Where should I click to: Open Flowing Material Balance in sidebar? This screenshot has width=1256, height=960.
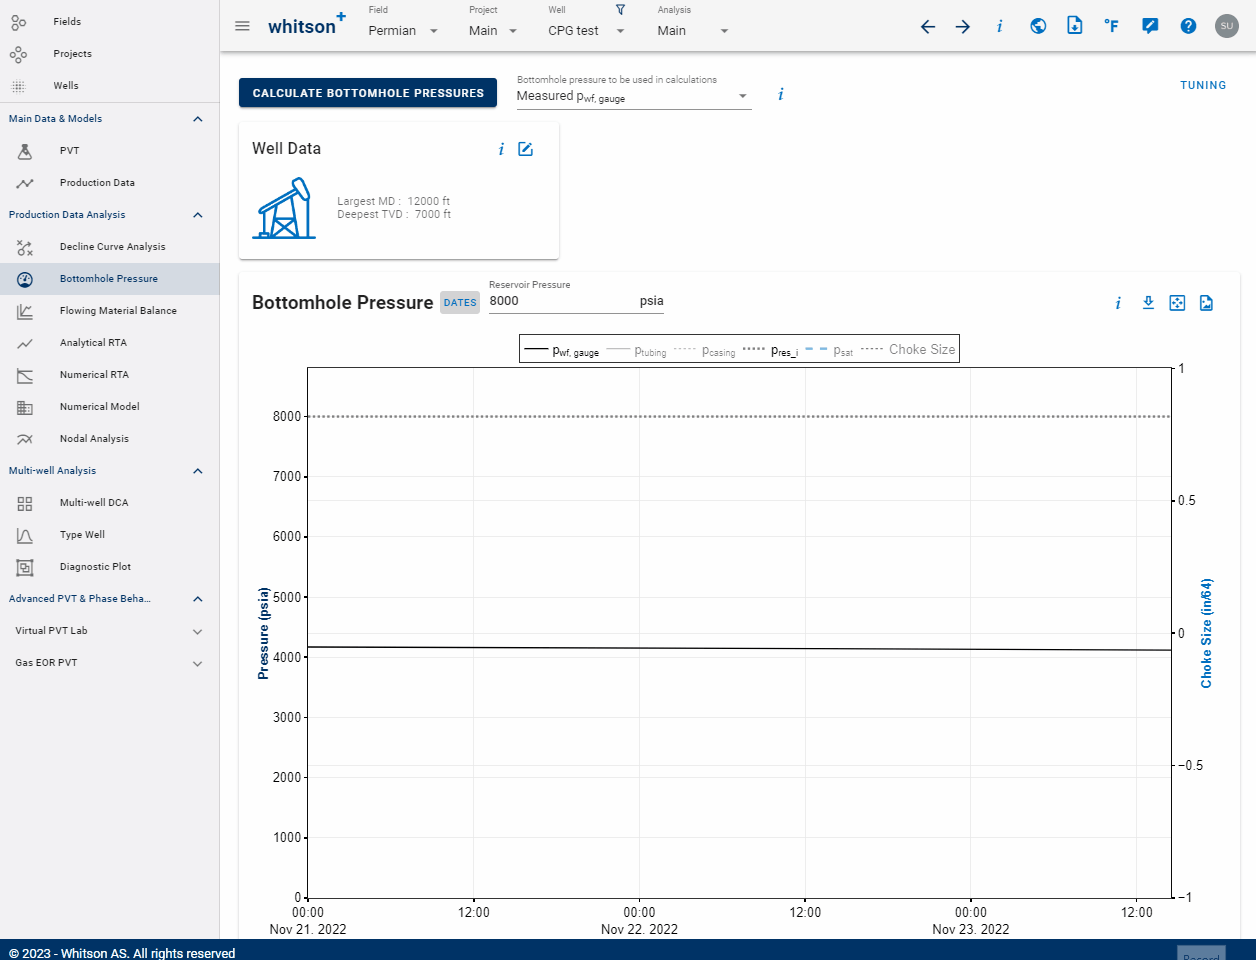tap(109, 311)
